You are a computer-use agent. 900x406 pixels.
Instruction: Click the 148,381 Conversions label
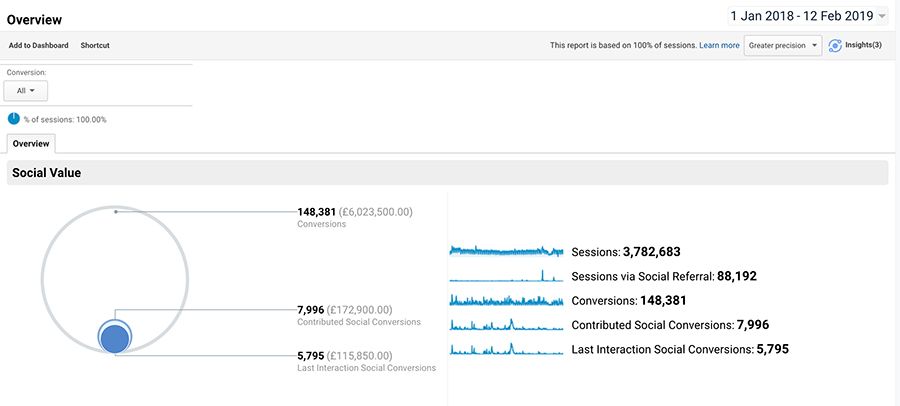(354, 212)
